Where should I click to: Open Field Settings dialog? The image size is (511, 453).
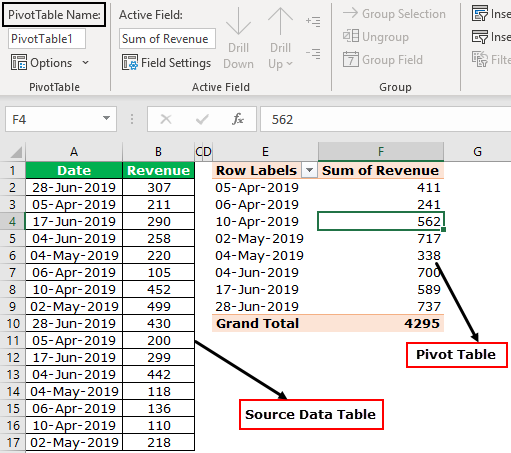[x=166, y=63]
